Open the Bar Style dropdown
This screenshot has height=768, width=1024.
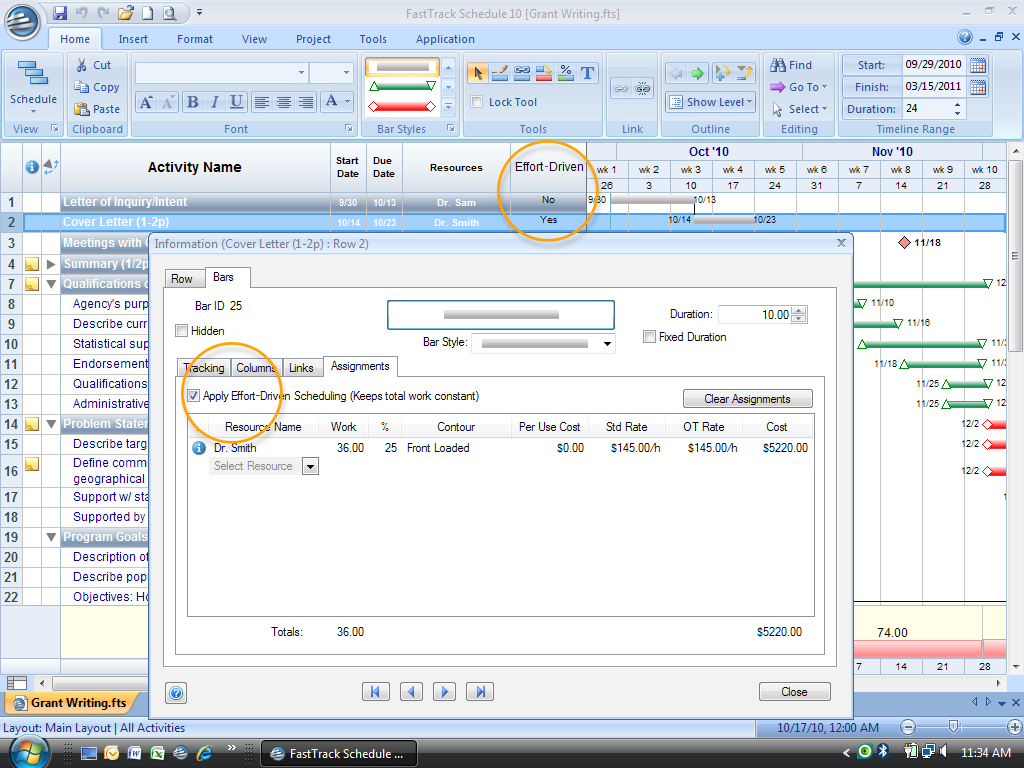click(607, 343)
